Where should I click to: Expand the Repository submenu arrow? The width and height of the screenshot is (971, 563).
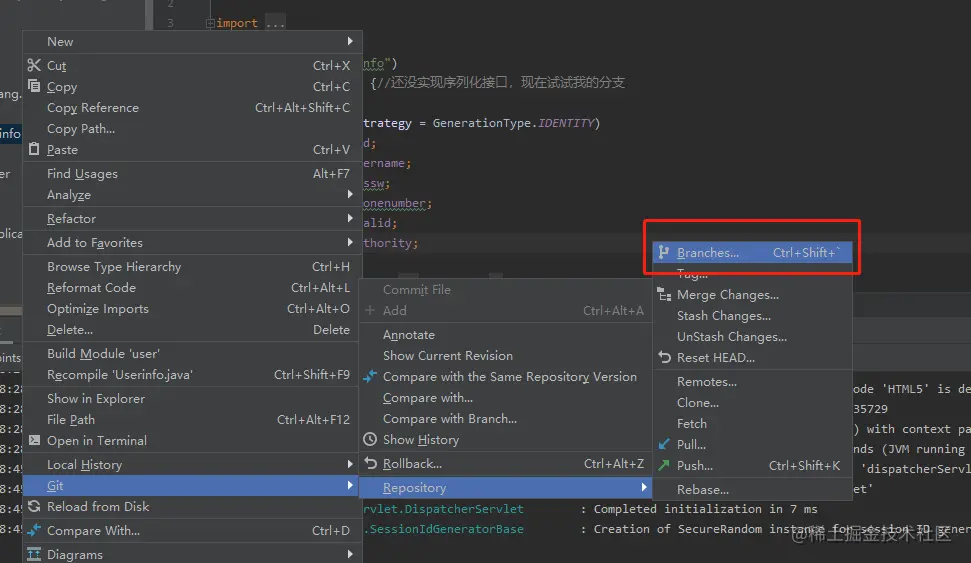[x=644, y=487]
